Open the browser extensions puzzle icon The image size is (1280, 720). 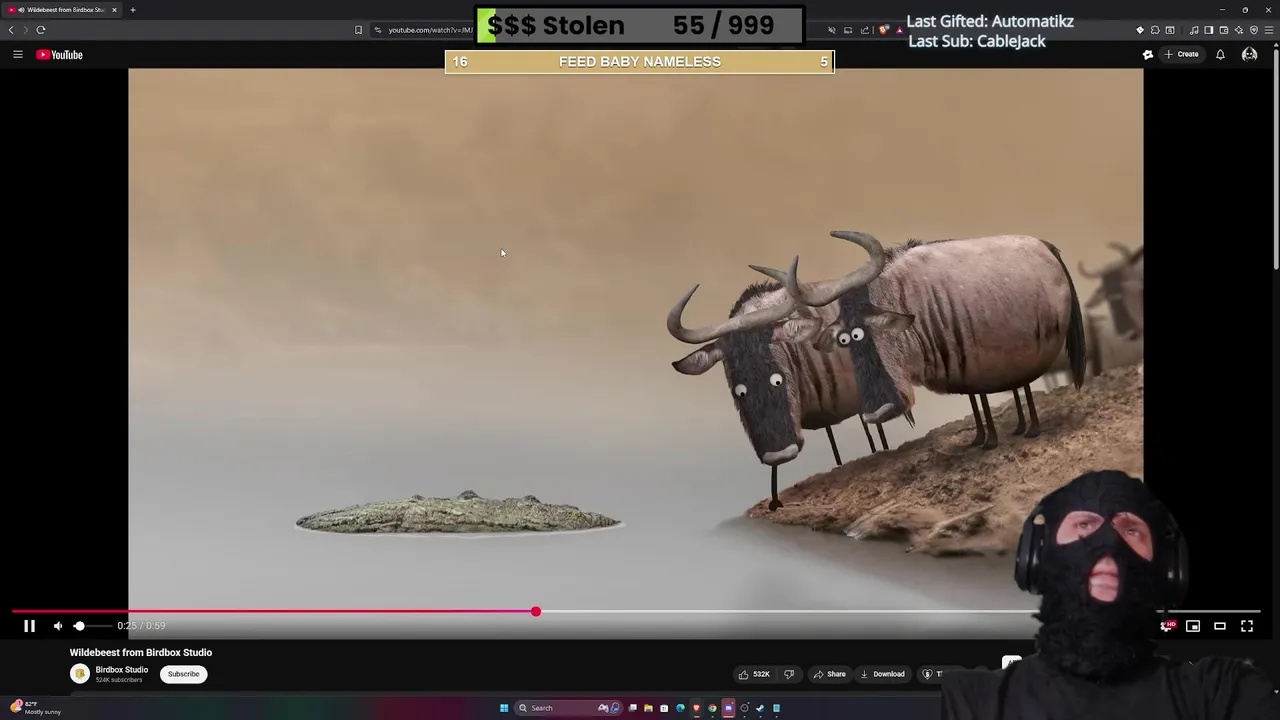1155,30
